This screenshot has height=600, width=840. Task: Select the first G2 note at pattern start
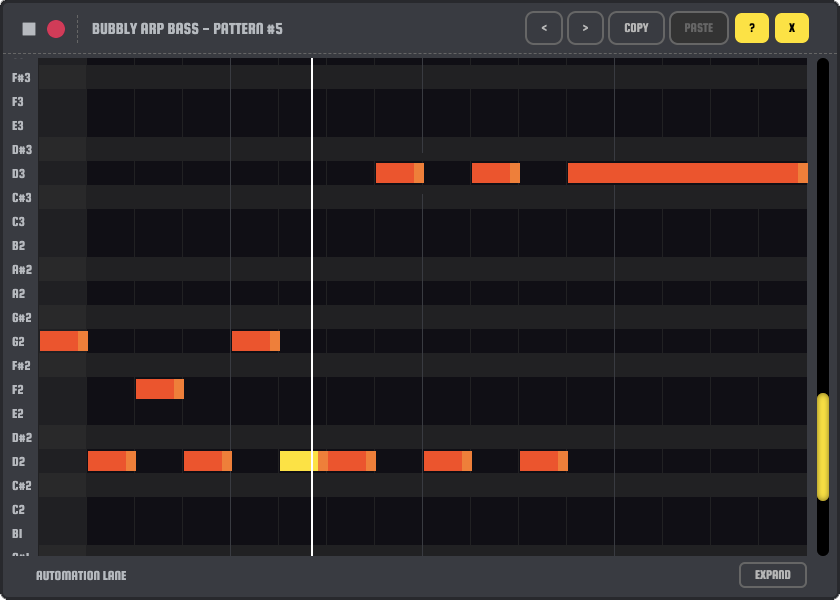(x=63, y=341)
